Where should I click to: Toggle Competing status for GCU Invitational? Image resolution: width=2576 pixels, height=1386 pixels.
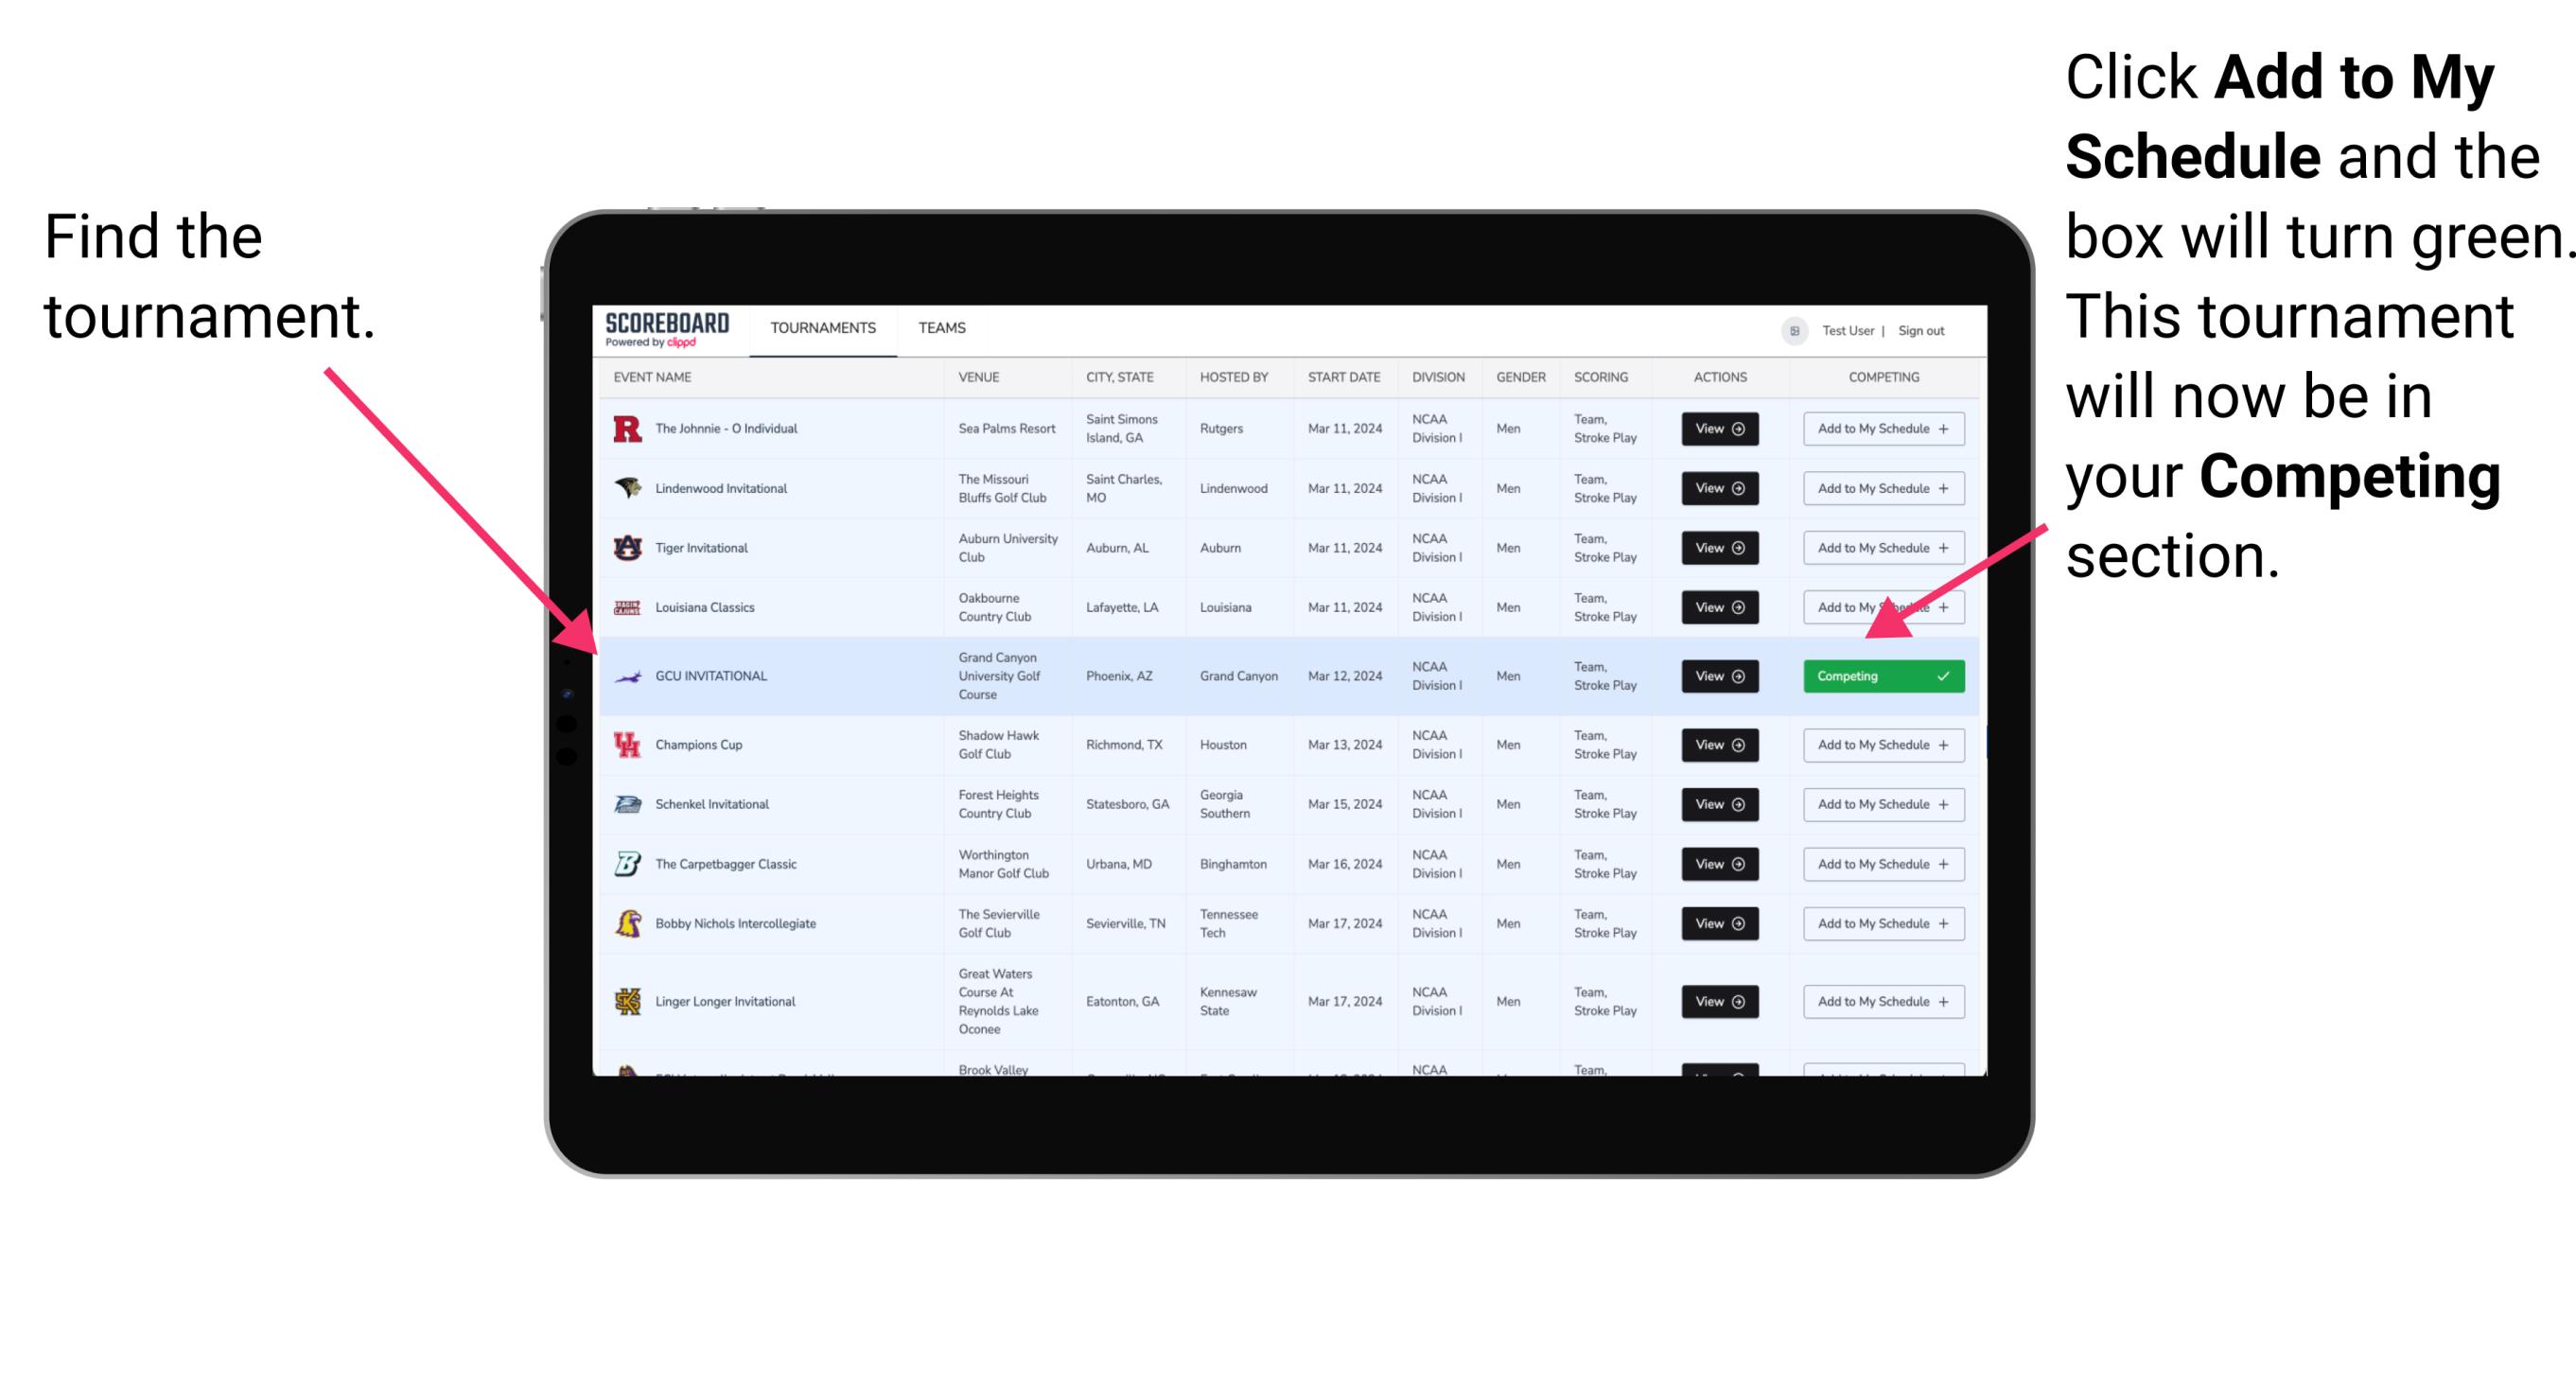(1880, 675)
